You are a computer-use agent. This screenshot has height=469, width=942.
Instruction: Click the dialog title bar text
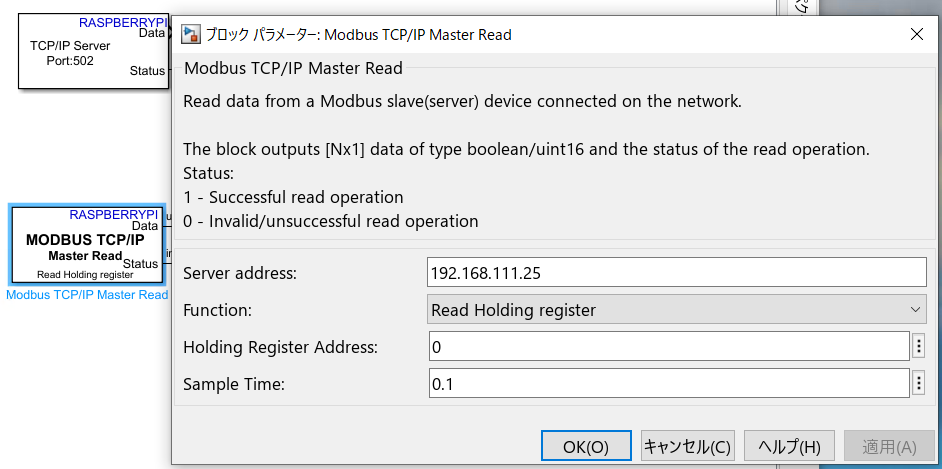(x=358, y=35)
